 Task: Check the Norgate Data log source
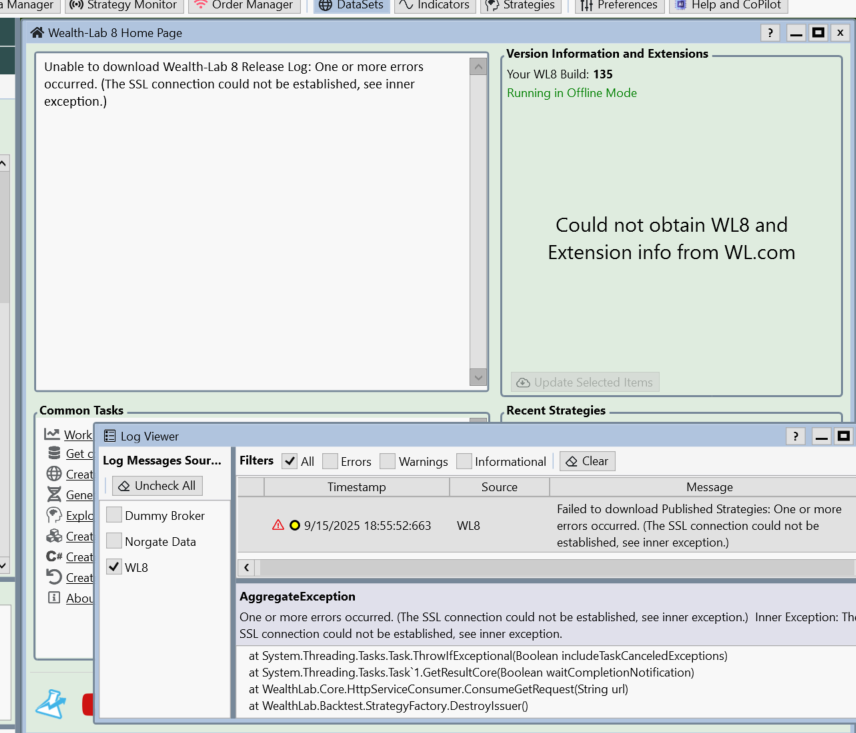(114, 542)
